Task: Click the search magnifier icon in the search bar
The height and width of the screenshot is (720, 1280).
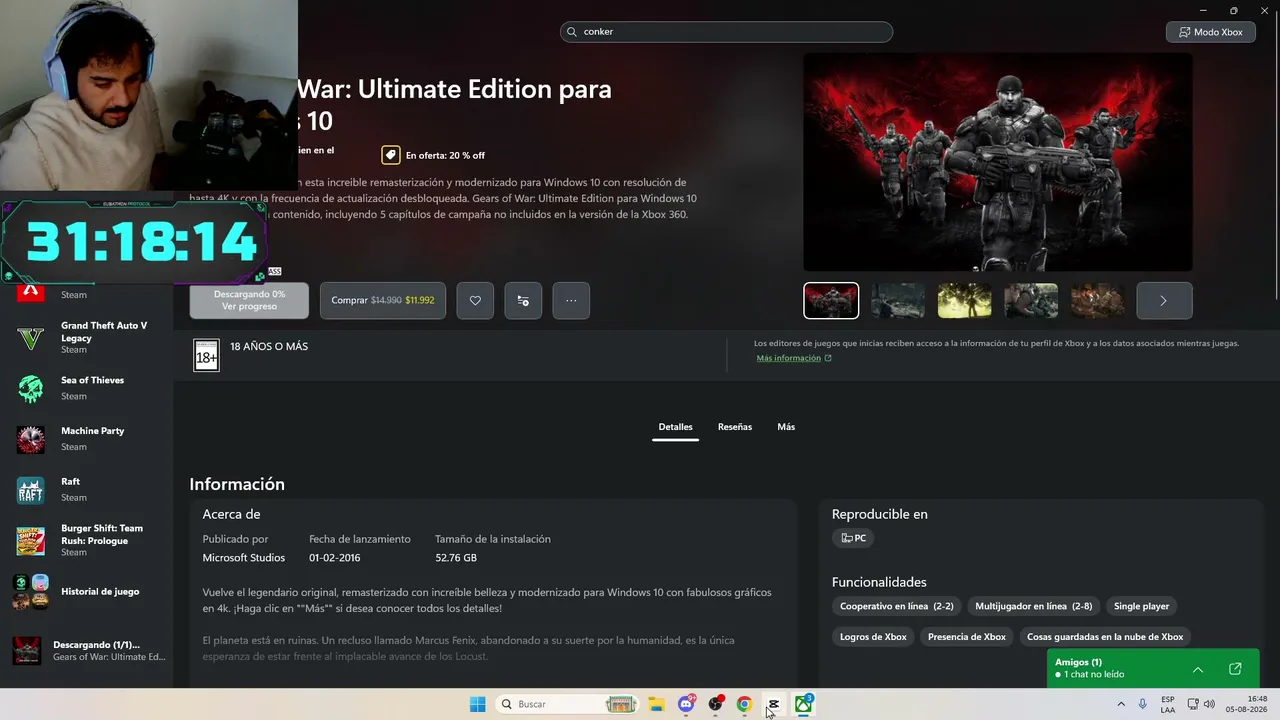Action: point(572,32)
